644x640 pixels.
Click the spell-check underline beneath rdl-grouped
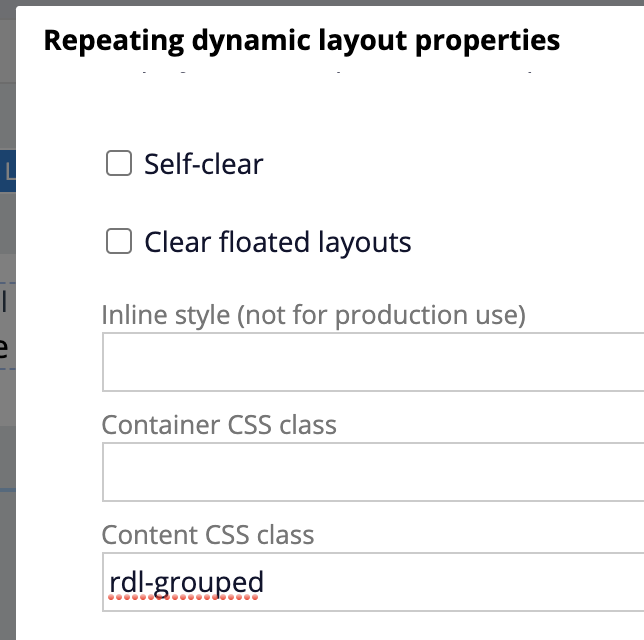coord(183,597)
